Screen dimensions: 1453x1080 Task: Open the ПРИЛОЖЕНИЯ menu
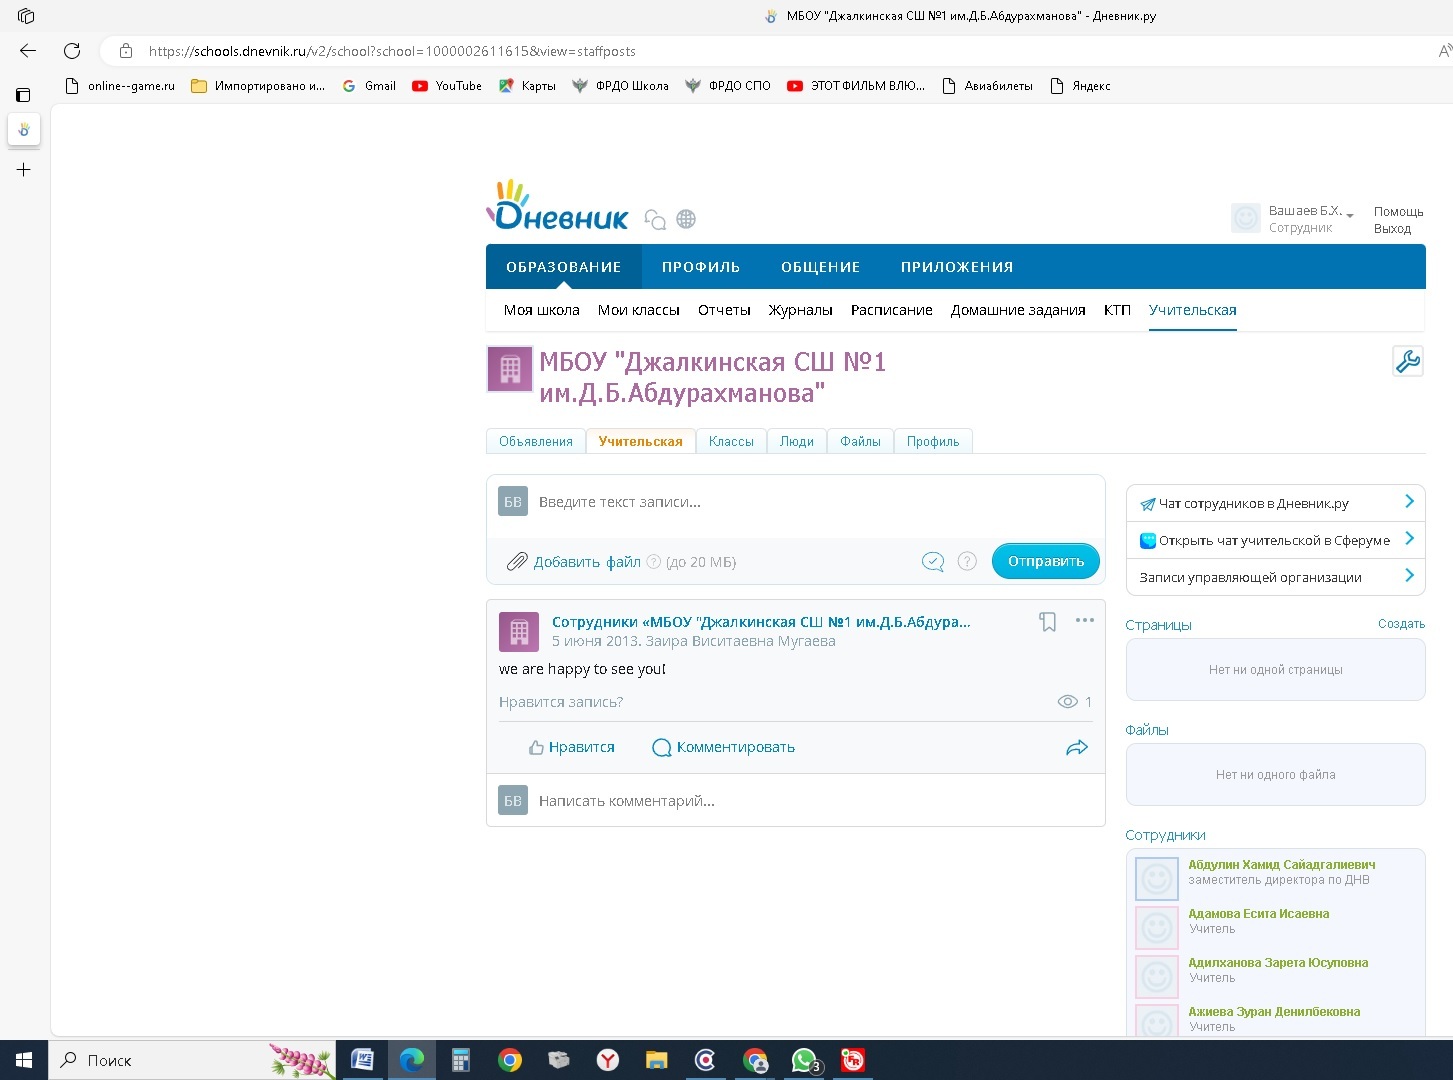pos(956,267)
